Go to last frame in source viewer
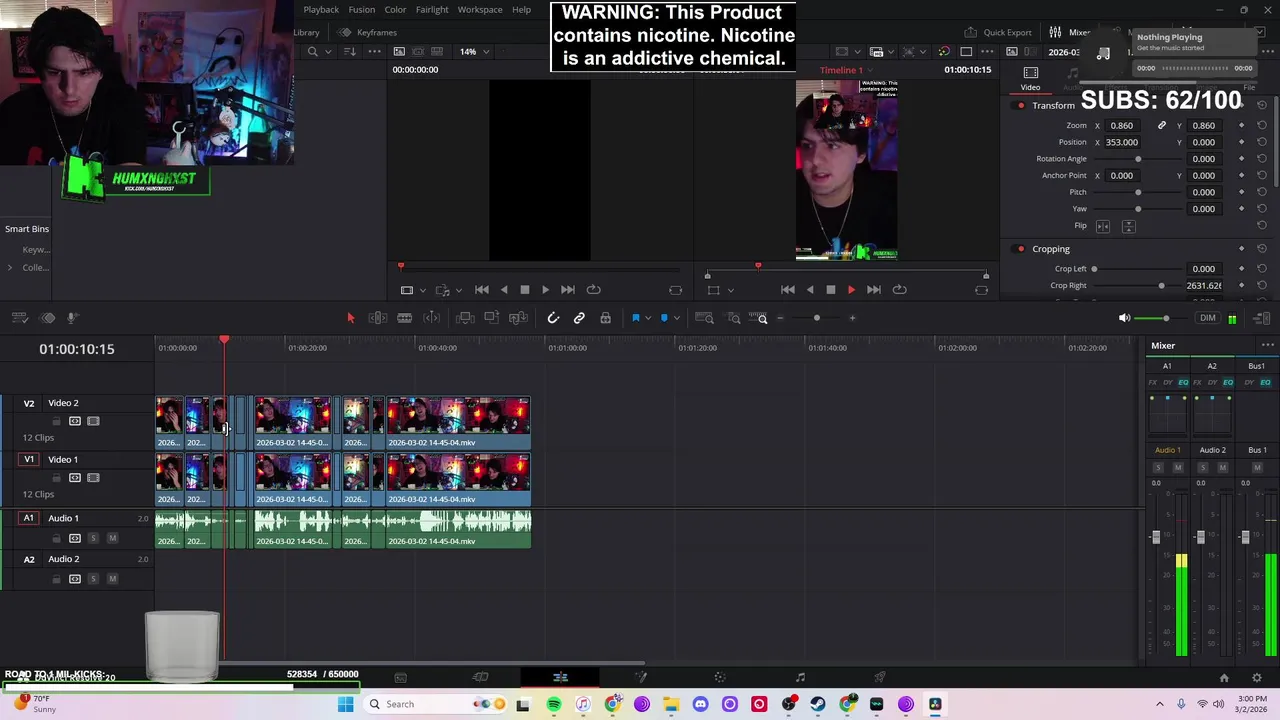 [x=567, y=289]
